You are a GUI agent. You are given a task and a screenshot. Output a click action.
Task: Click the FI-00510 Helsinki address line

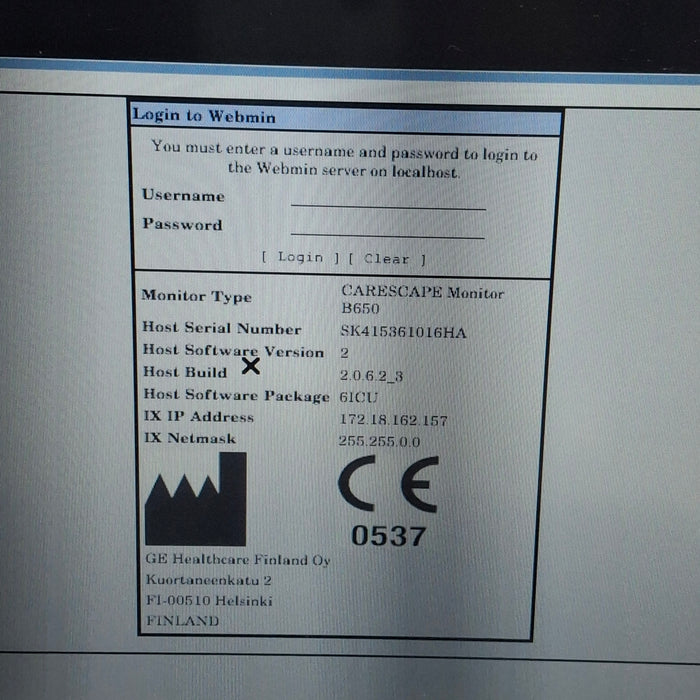(209, 601)
